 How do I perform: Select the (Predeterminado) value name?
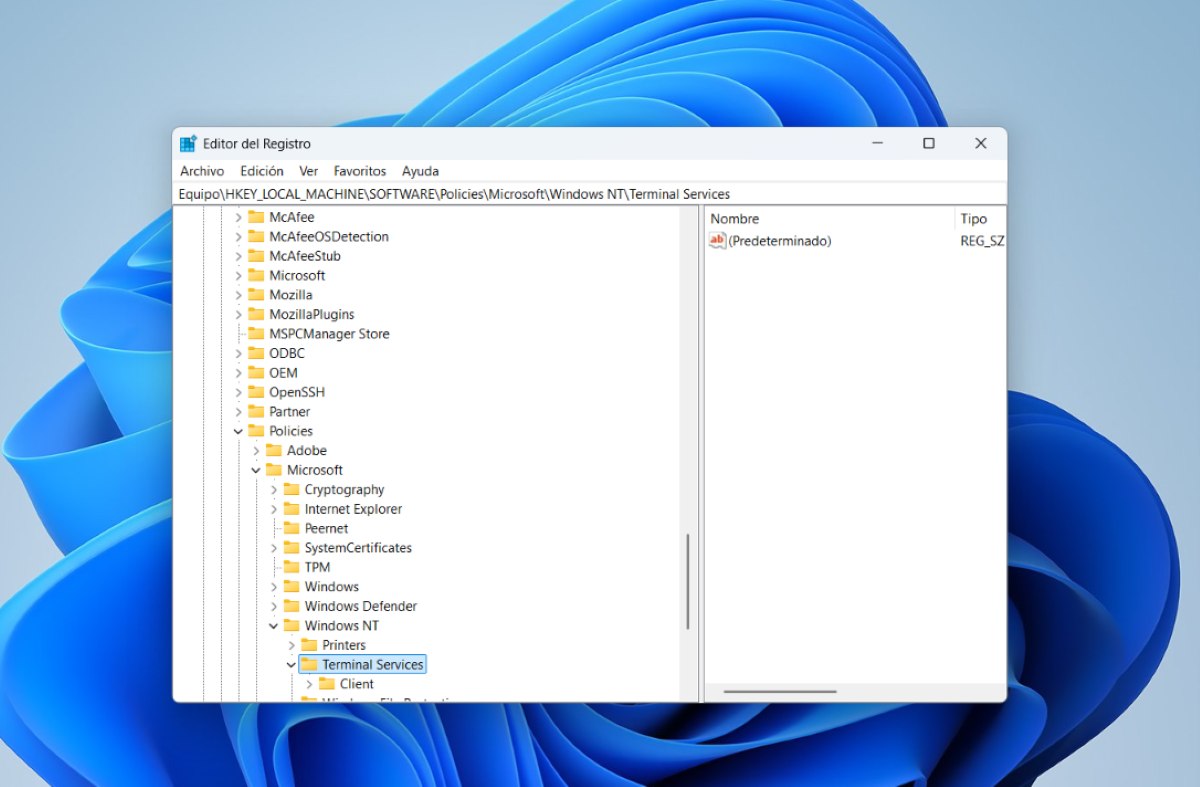pyautogui.click(x=780, y=241)
